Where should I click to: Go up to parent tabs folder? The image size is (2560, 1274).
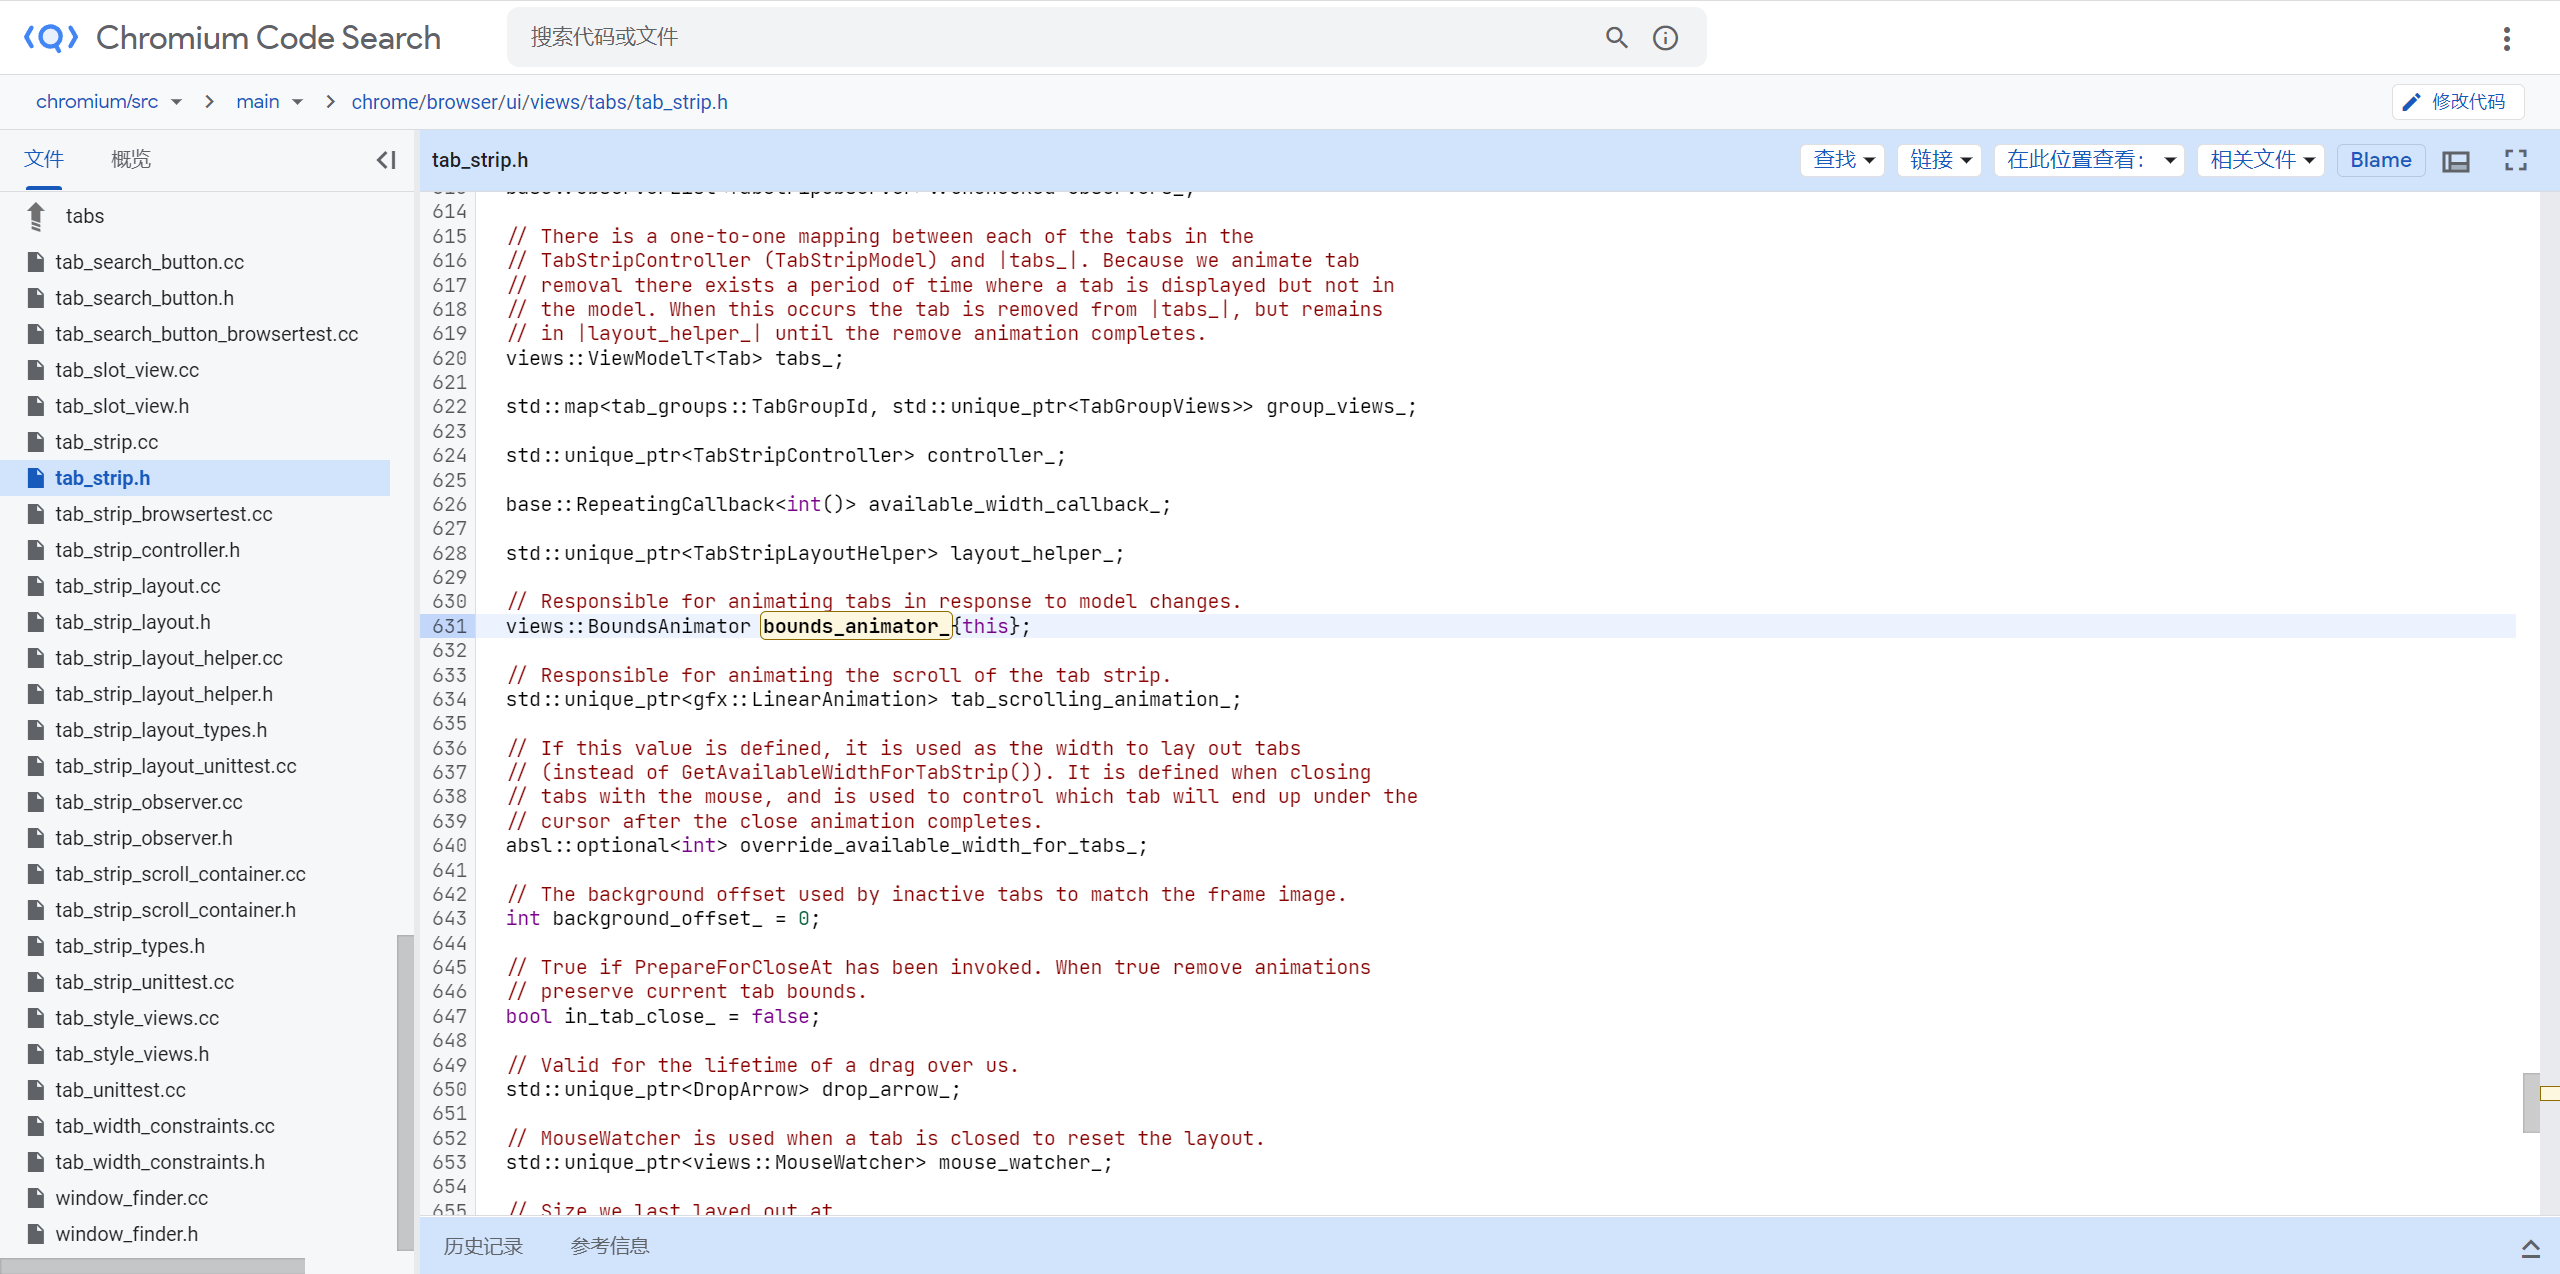click(x=37, y=216)
